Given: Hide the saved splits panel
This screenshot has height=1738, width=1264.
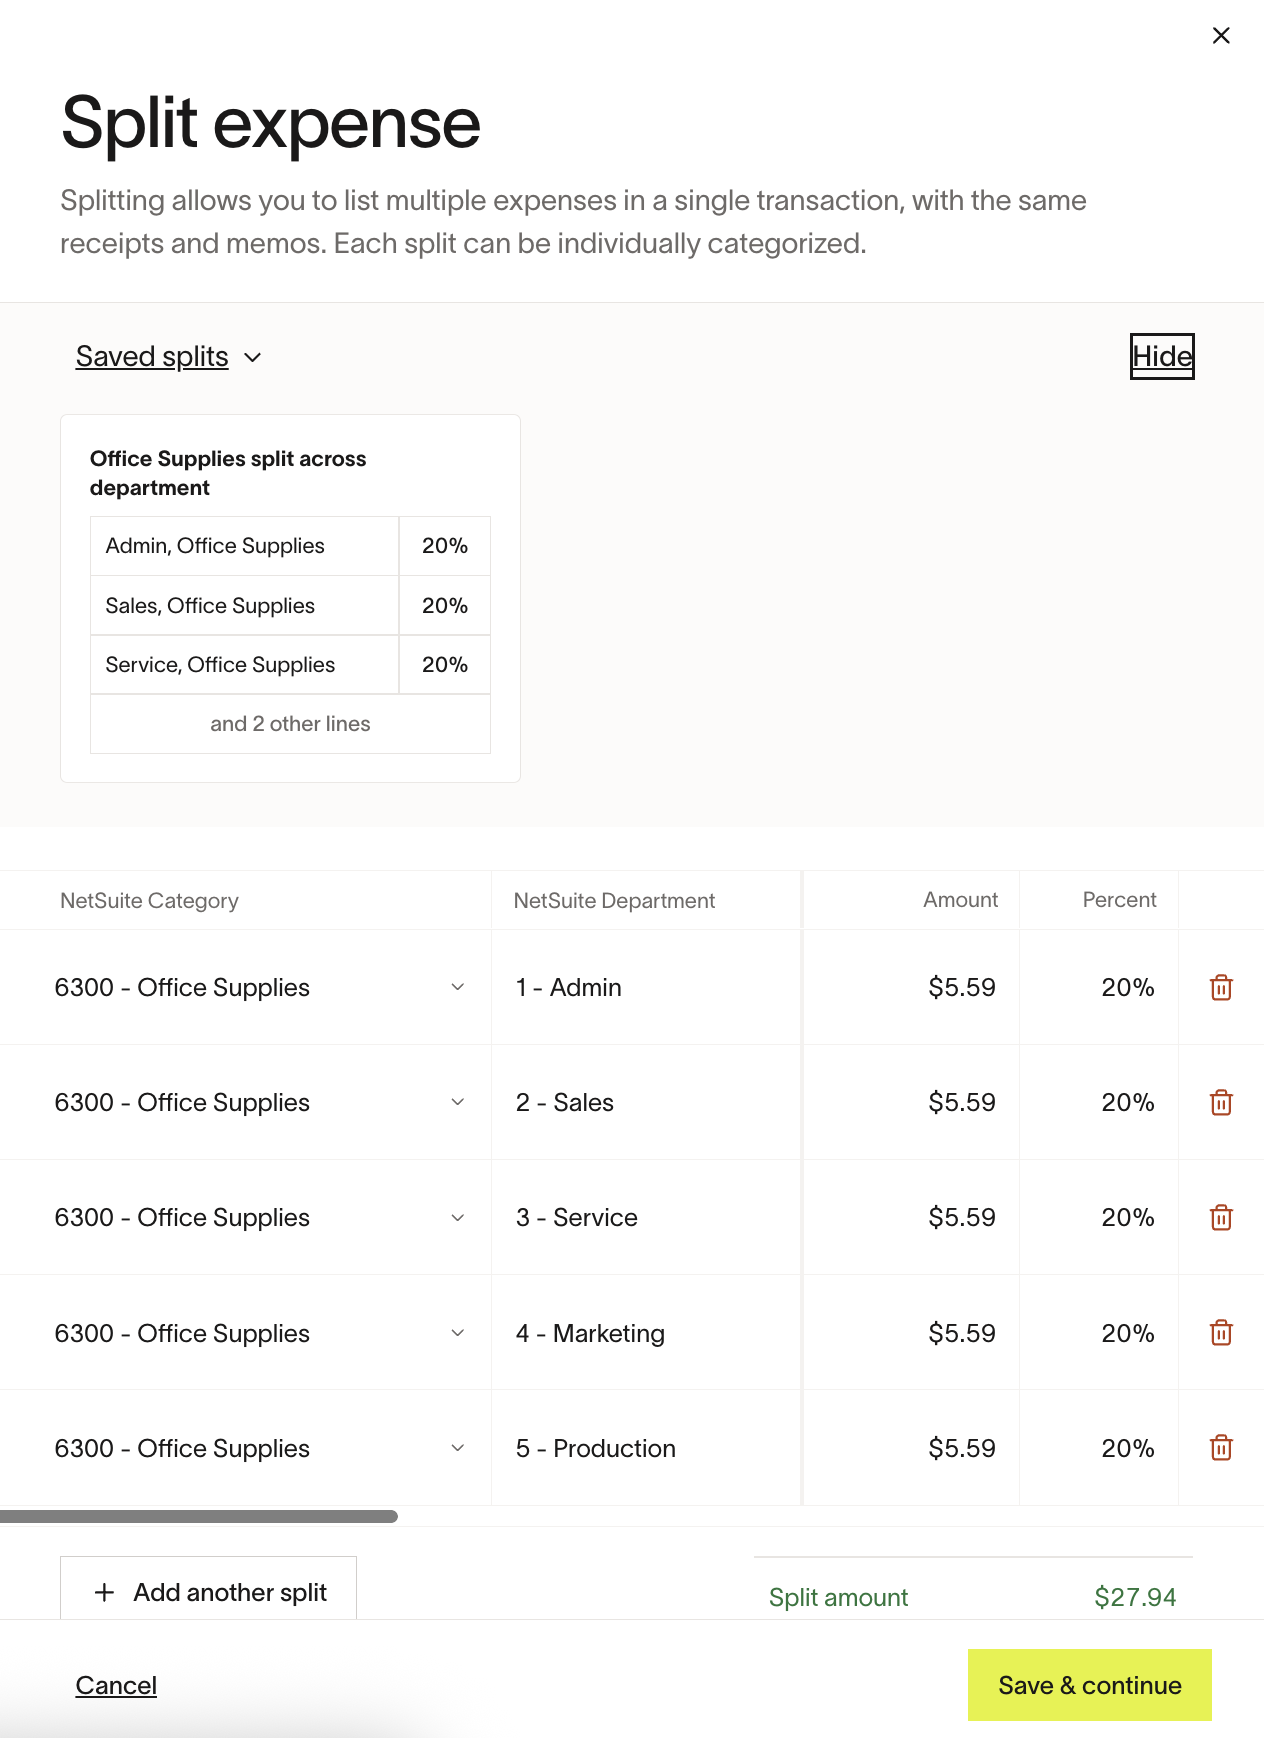Looking at the screenshot, I should point(1161,357).
